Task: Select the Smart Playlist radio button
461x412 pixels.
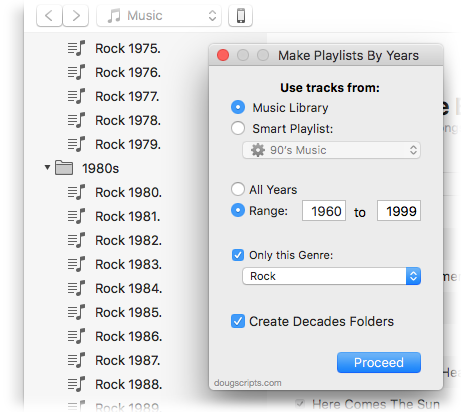Action: click(238, 128)
